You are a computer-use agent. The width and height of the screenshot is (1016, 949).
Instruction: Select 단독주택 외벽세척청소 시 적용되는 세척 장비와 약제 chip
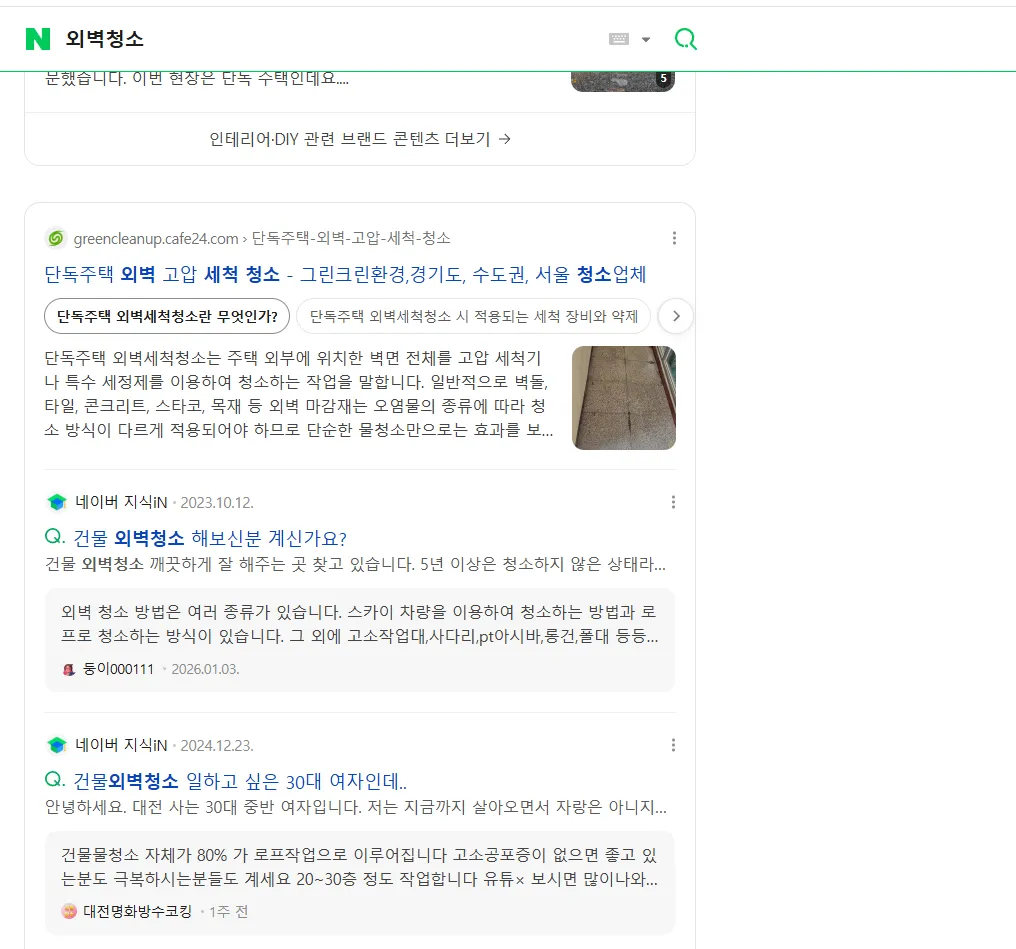click(474, 316)
